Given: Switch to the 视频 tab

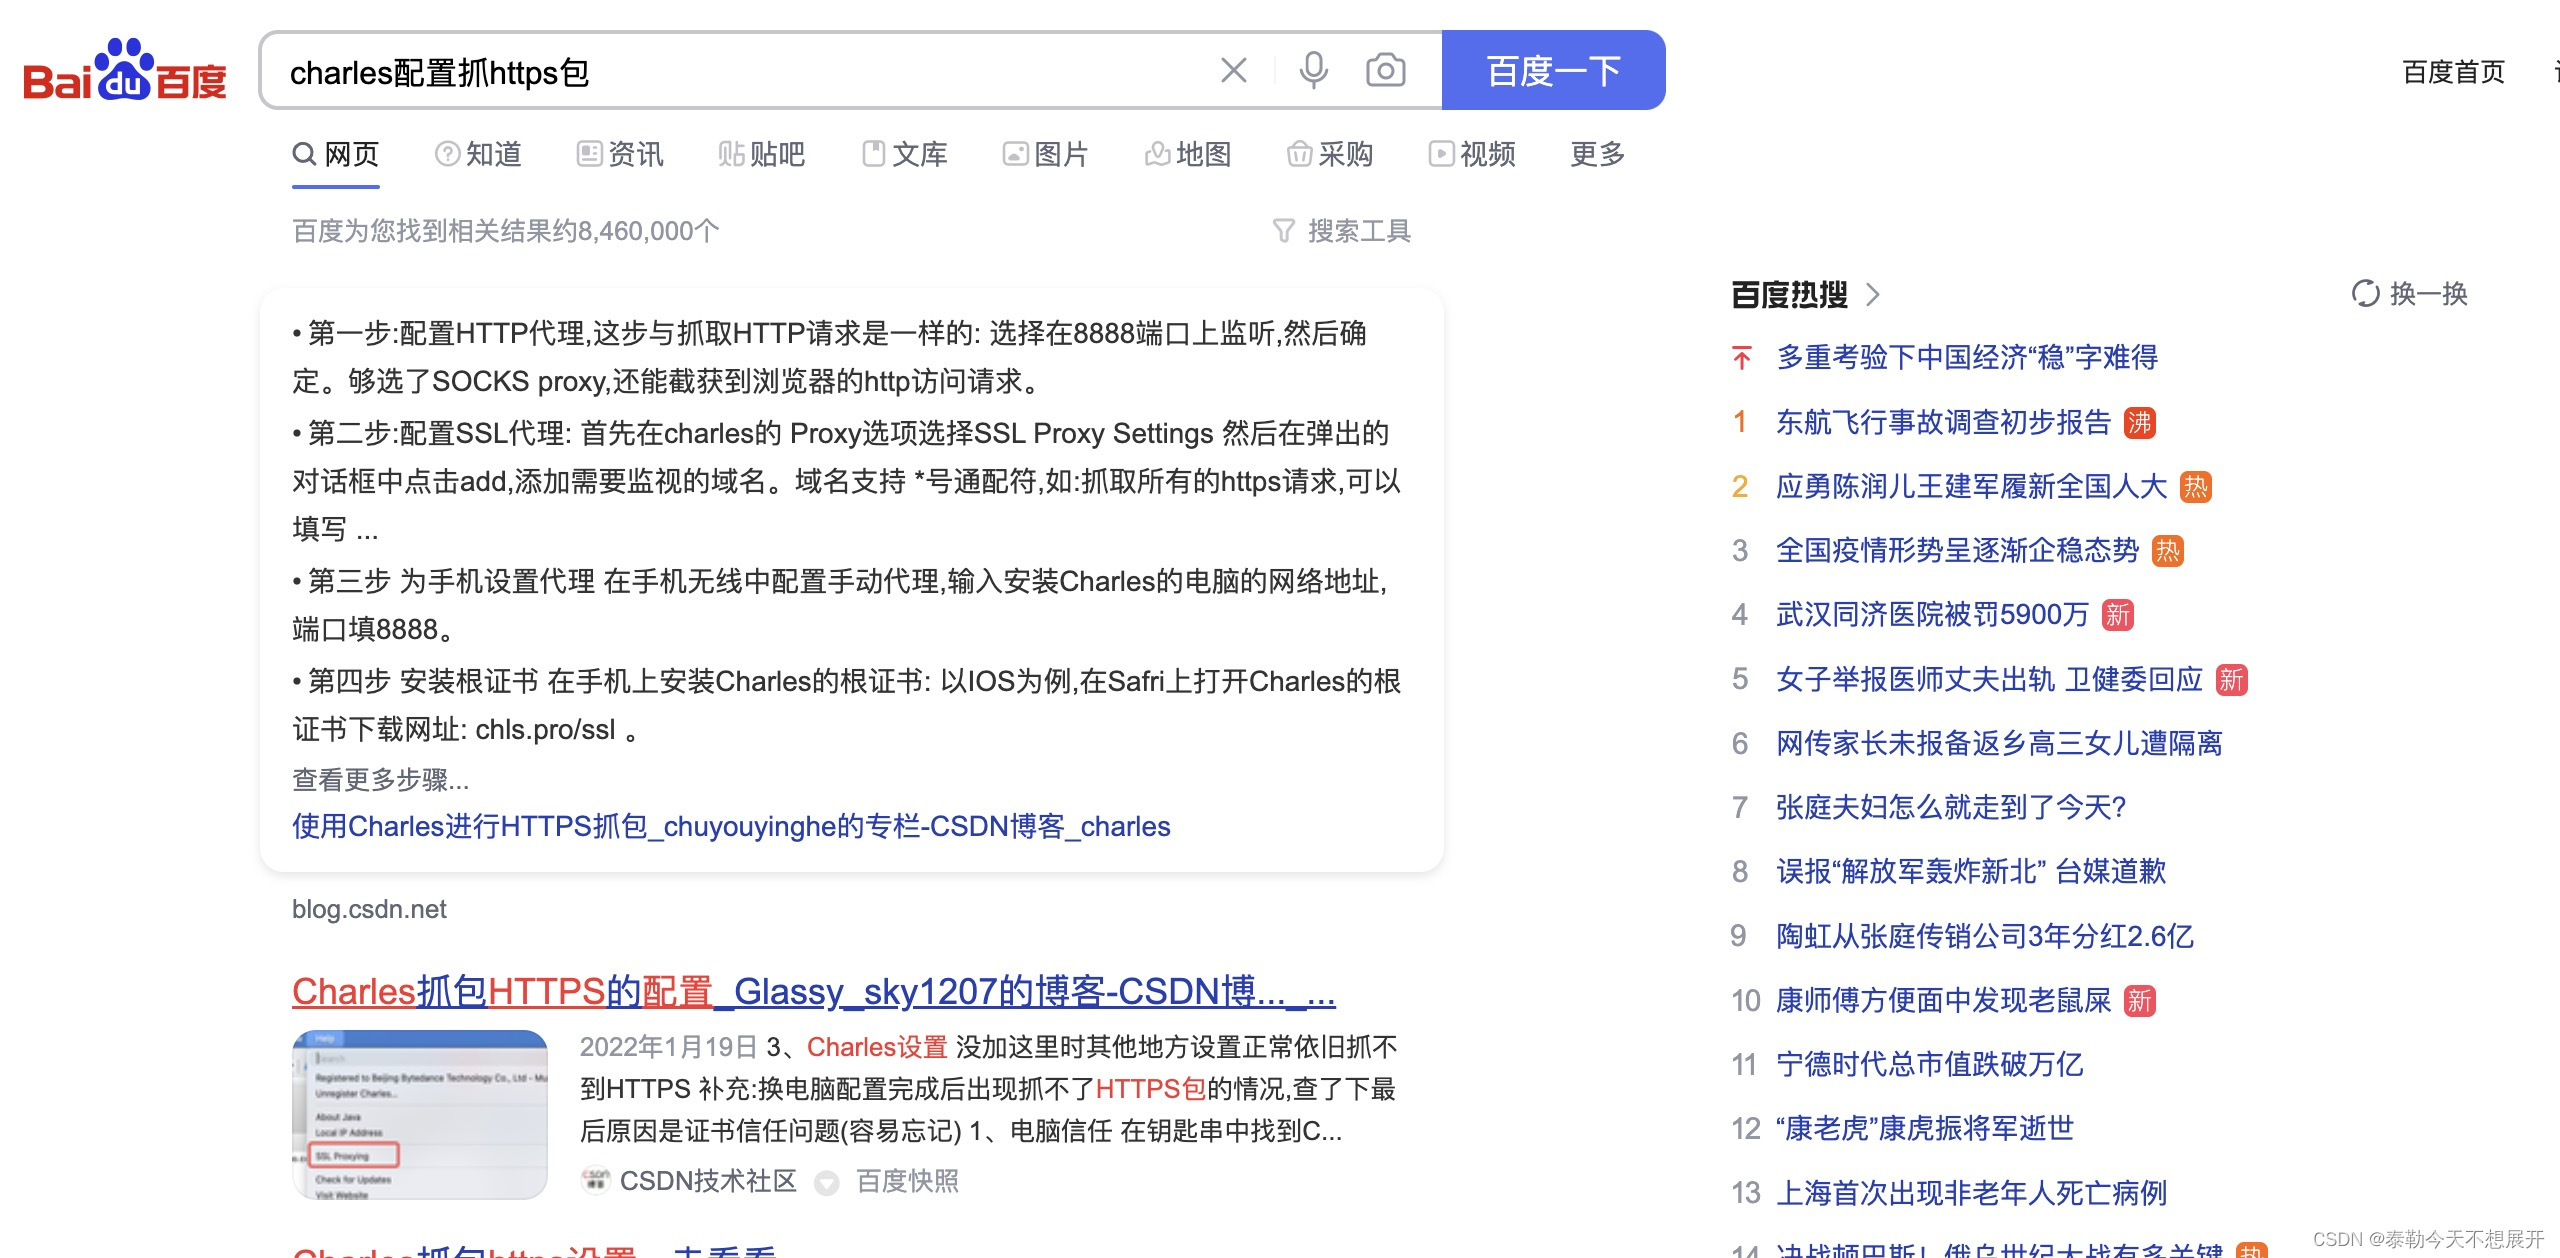Looking at the screenshot, I should click(1472, 154).
